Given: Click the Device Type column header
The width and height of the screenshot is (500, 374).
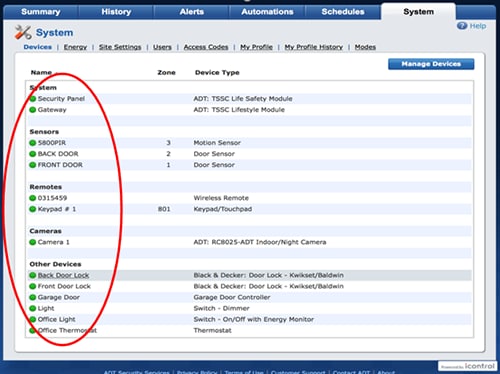Looking at the screenshot, I should point(217,72).
